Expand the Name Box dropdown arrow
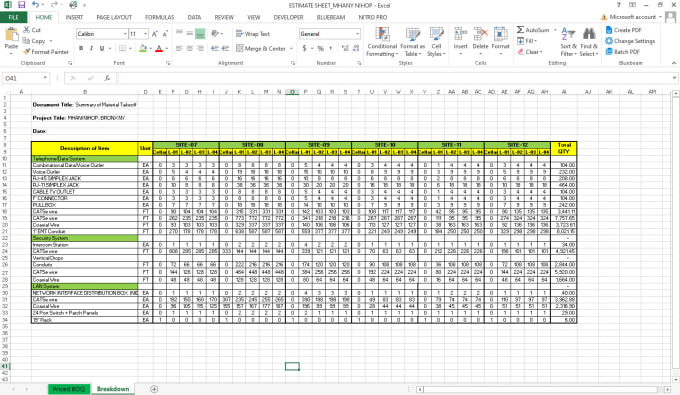This screenshot has width=680, height=395. [45, 78]
